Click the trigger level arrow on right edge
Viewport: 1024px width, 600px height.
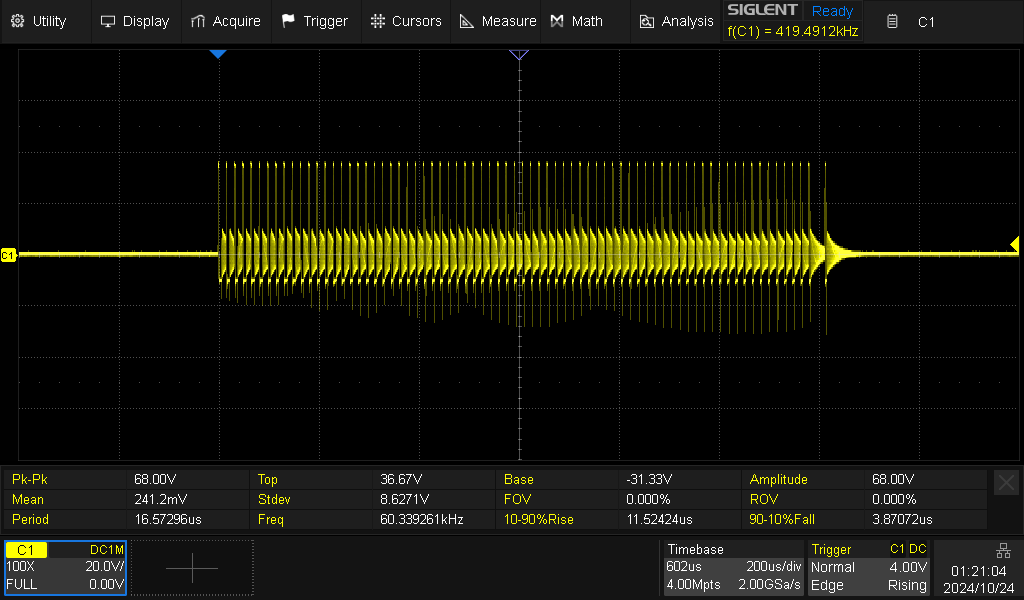1013,244
